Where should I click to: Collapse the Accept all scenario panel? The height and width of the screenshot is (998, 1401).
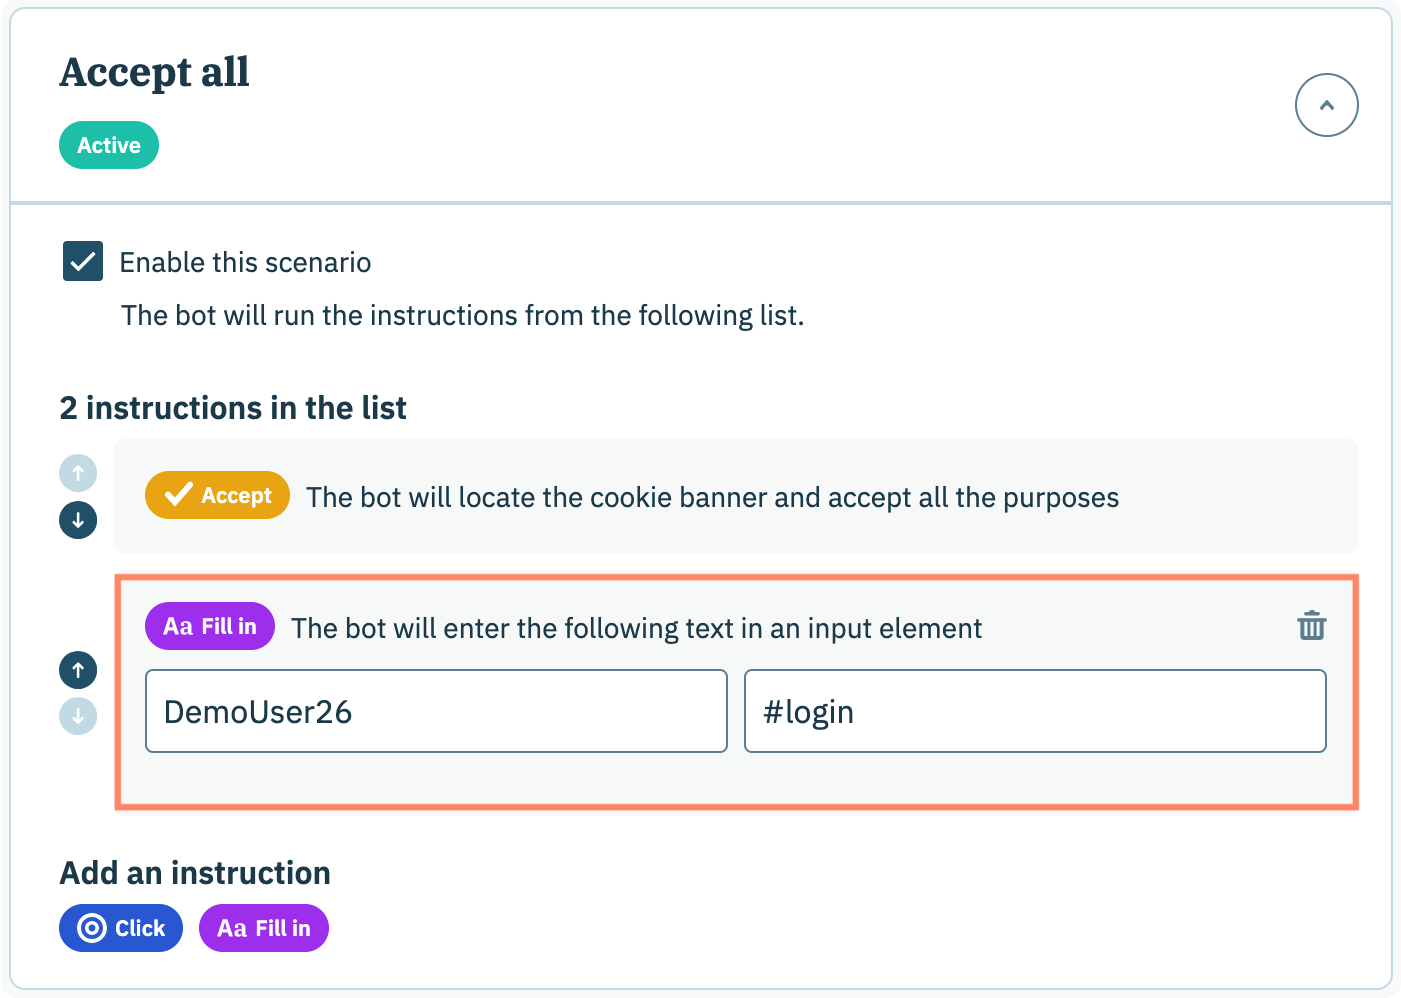(1326, 105)
